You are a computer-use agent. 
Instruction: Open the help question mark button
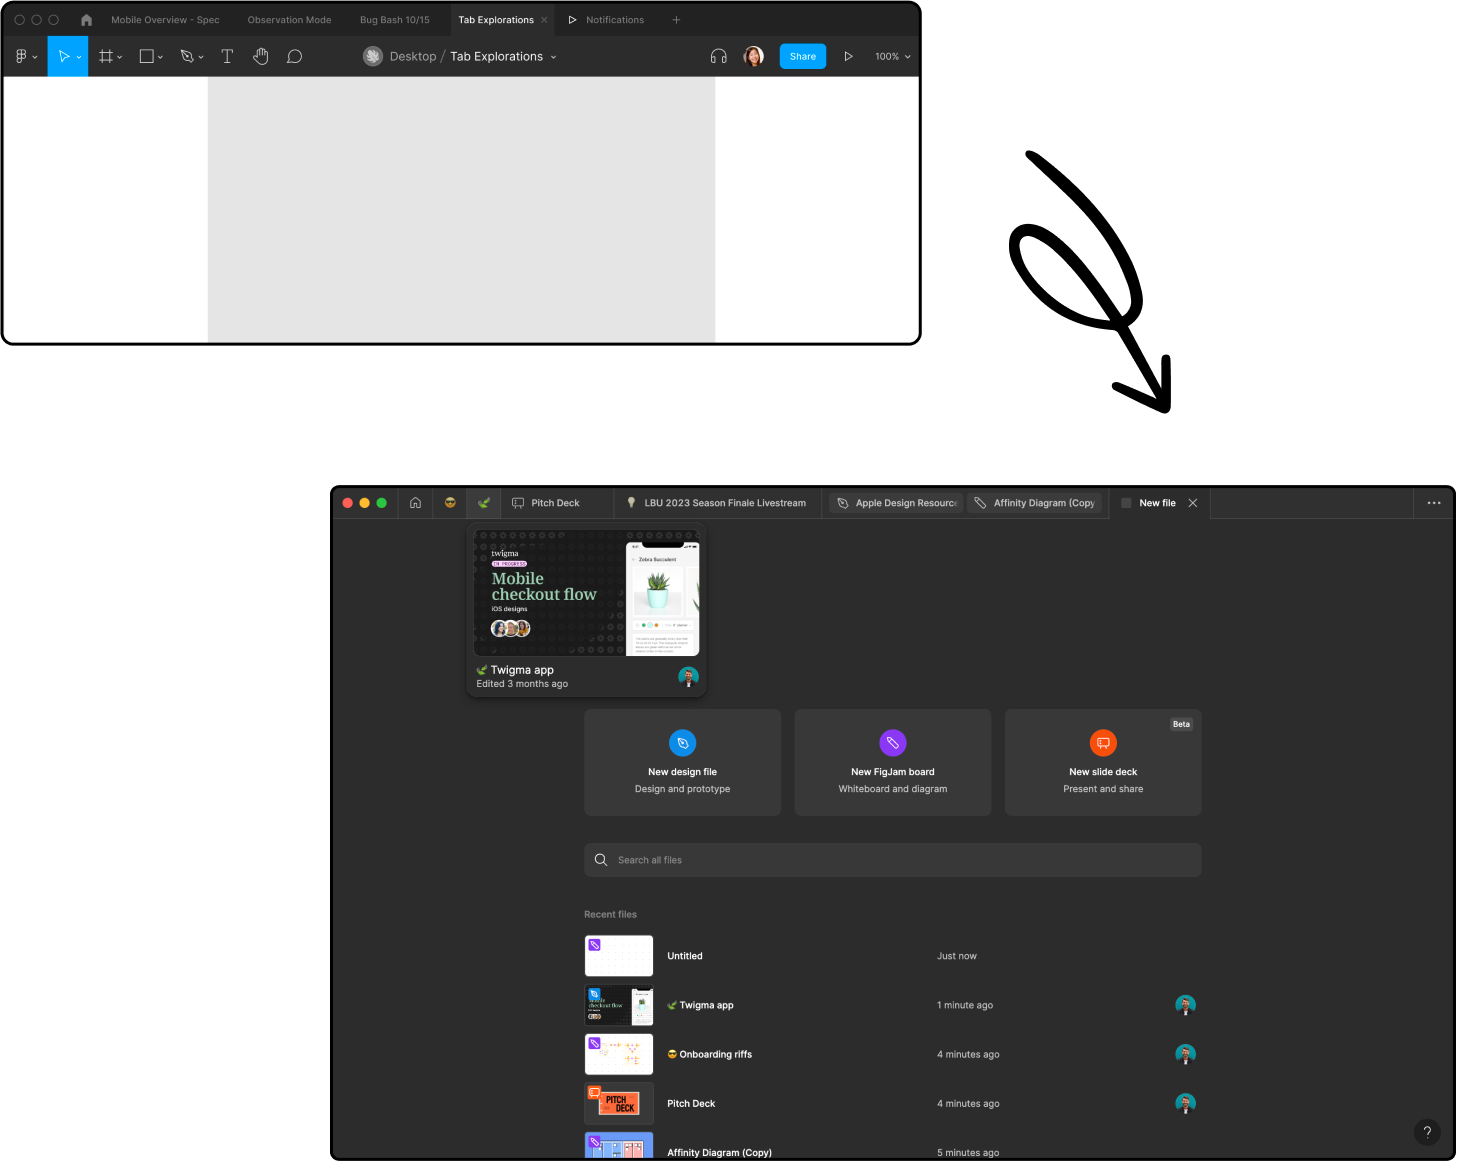pyautogui.click(x=1427, y=1132)
